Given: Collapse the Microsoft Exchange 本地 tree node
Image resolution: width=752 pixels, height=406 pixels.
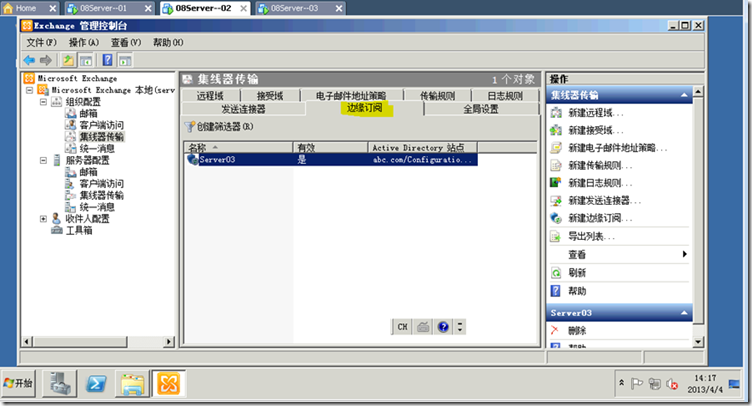Looking at the screenshot, I should pyautogui.click(x=30, y=90).
